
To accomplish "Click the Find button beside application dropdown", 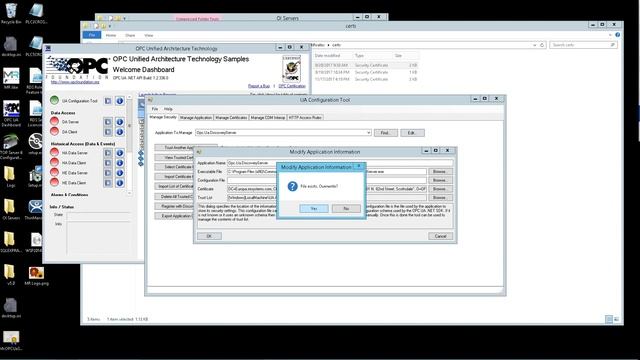I will click(x=385, y=133).
